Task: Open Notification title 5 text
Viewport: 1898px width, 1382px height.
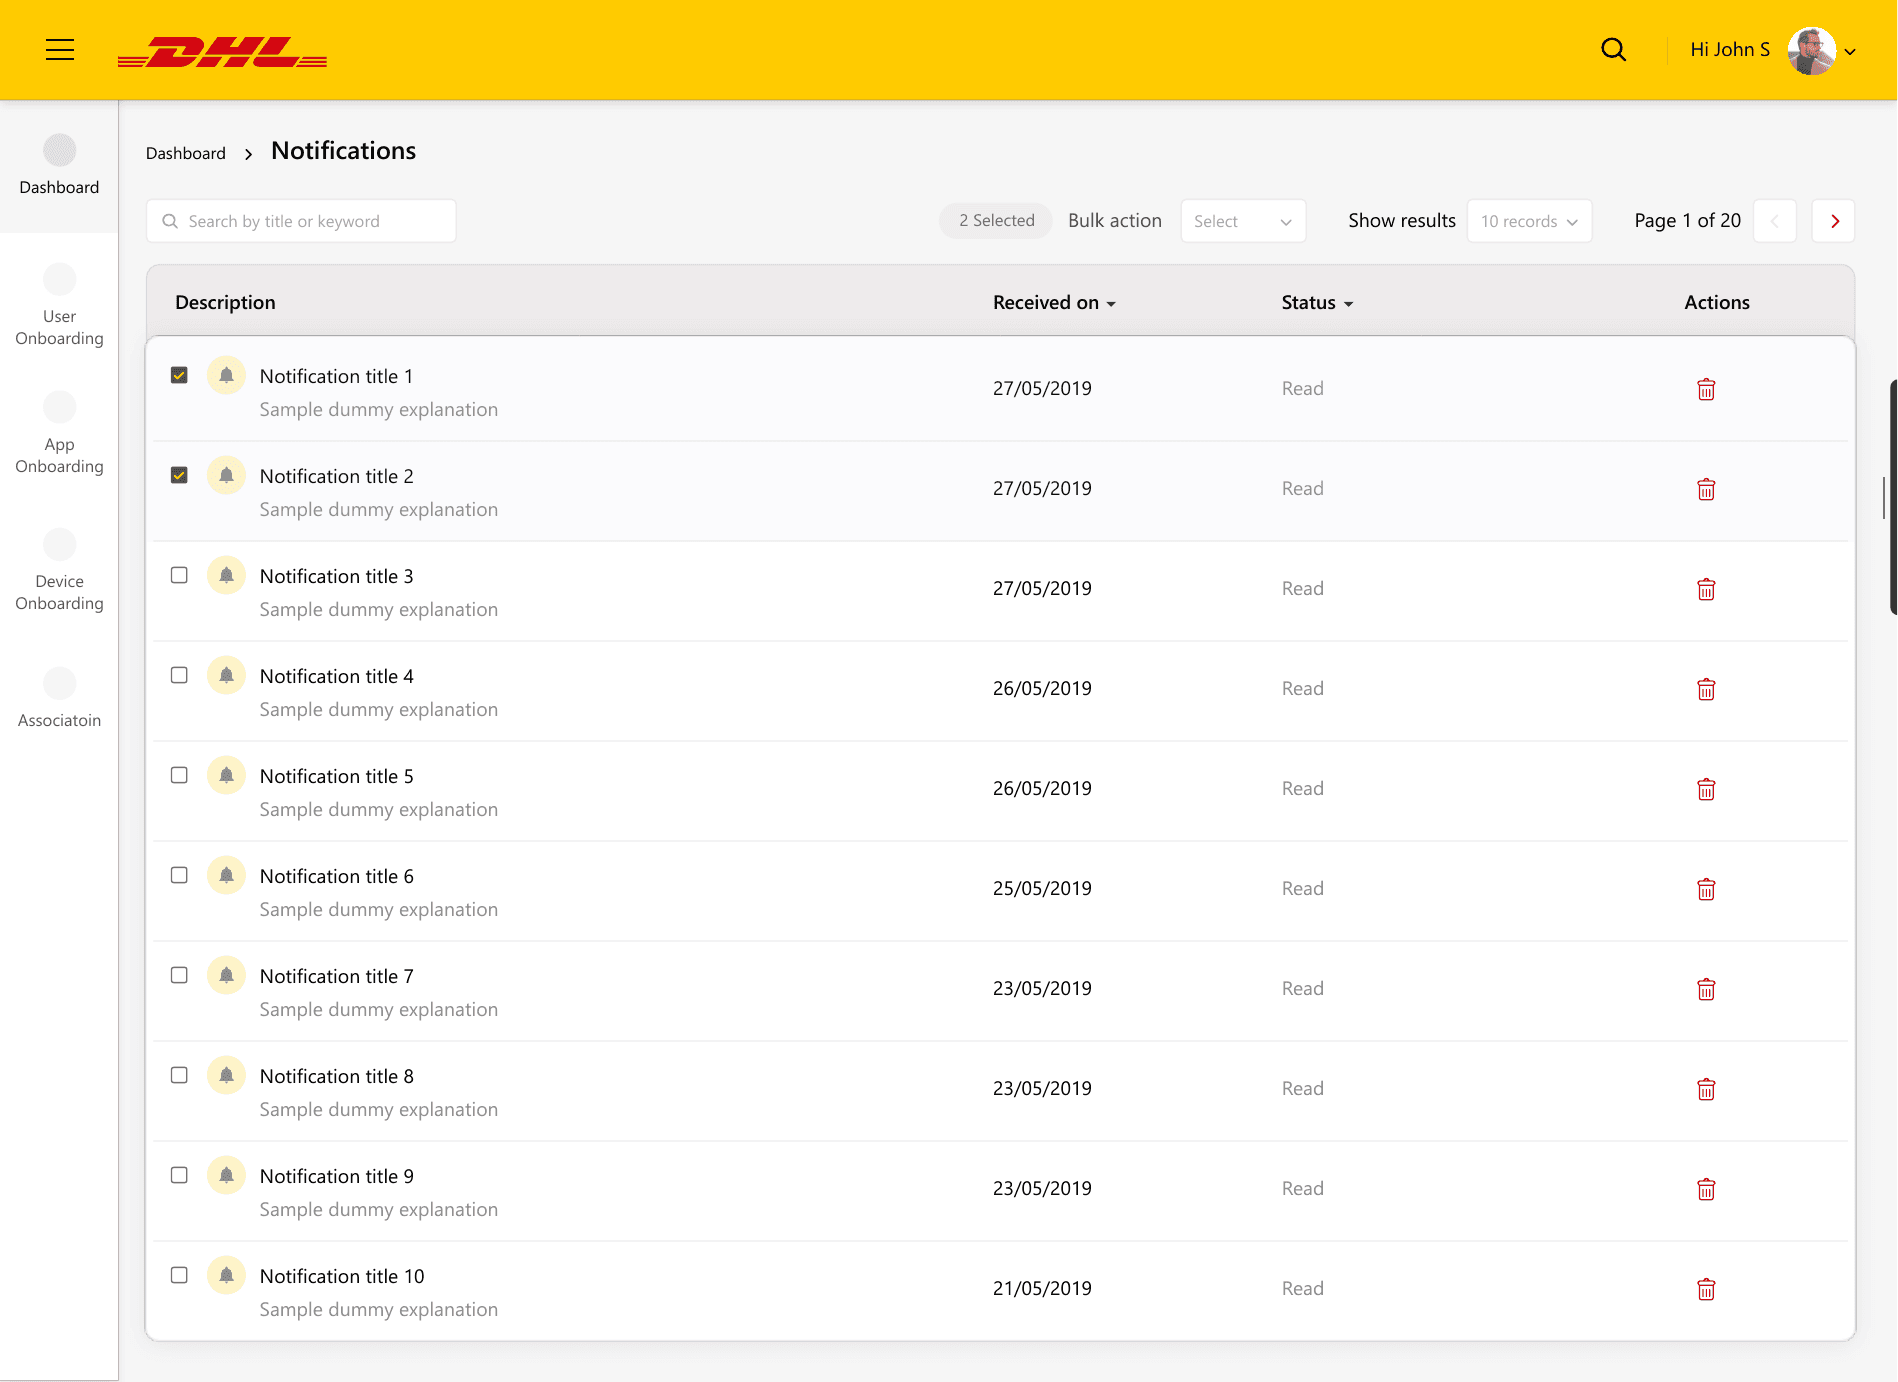Action: click(x=336, y=776)
